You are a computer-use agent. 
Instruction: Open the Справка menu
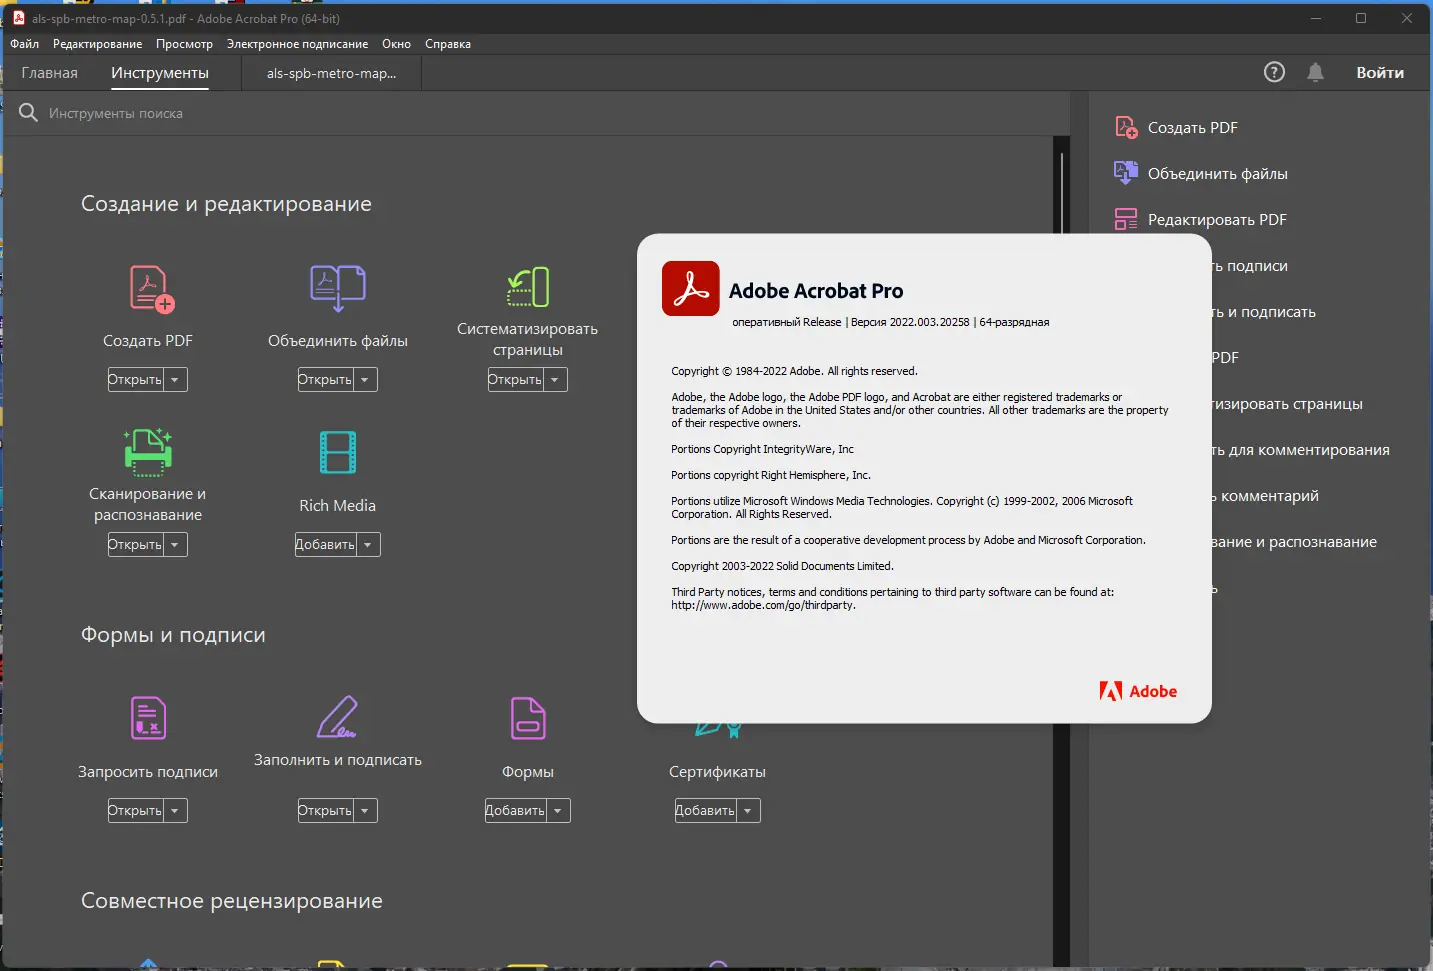tap(447, 44)
